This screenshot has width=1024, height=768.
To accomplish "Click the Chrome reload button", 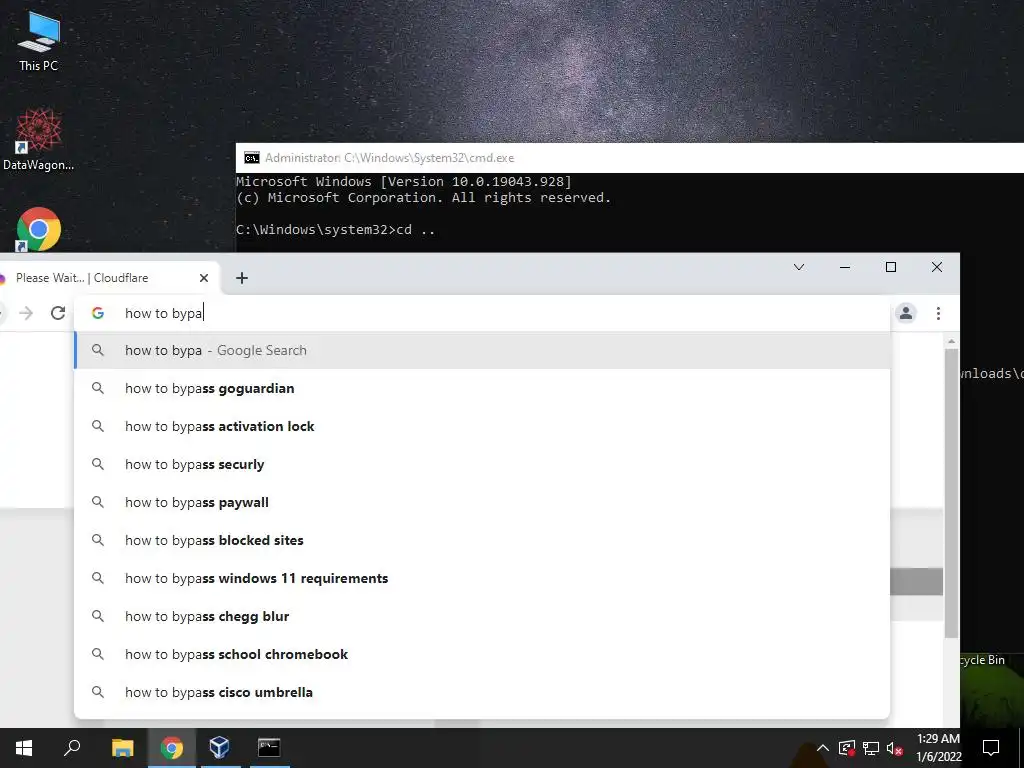I will pos(58,313).
